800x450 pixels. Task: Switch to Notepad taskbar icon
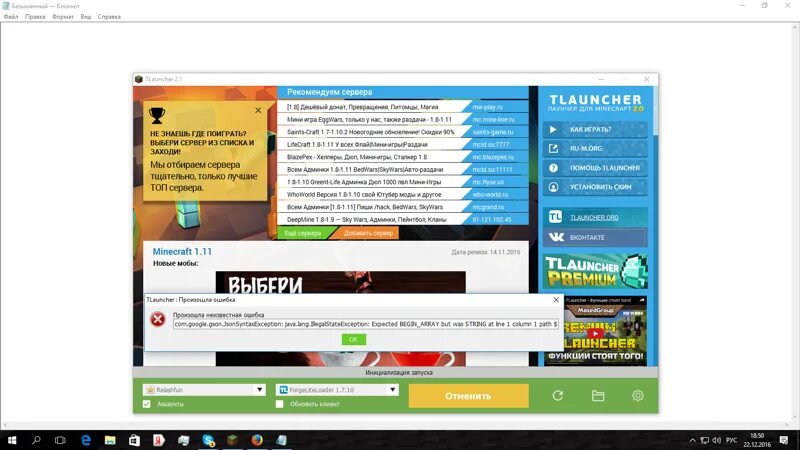[x=282, y=440]
